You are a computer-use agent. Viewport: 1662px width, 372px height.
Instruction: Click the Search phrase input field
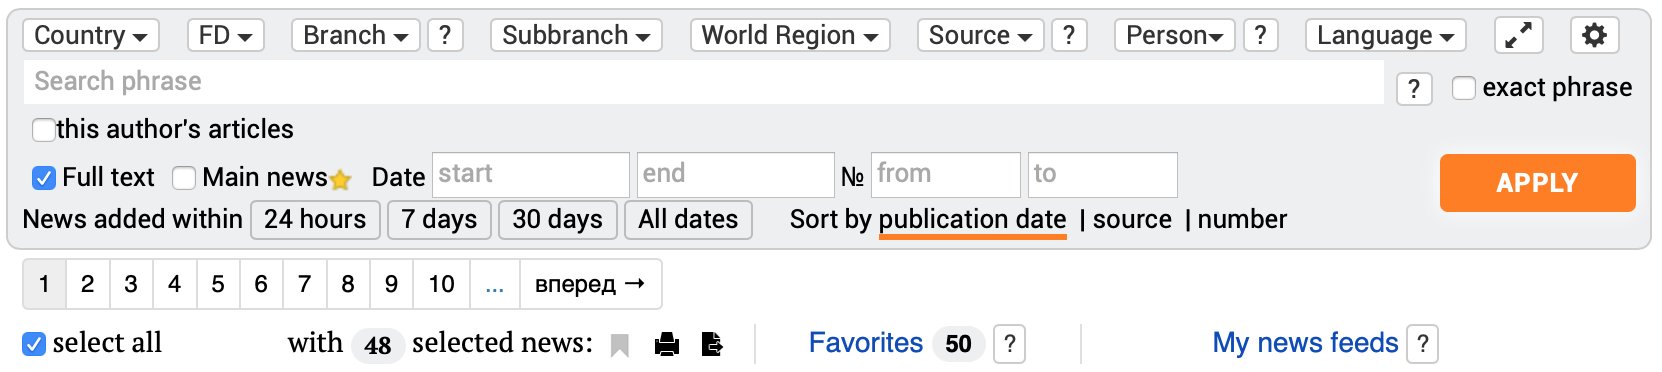[703, 82]
